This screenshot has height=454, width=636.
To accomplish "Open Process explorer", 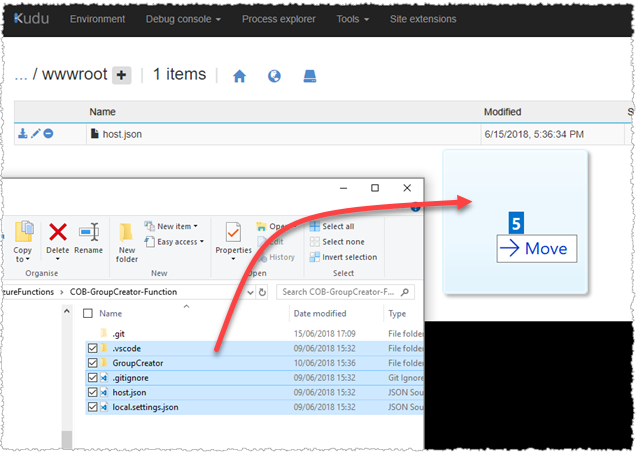I will click(x=279, y=19).
